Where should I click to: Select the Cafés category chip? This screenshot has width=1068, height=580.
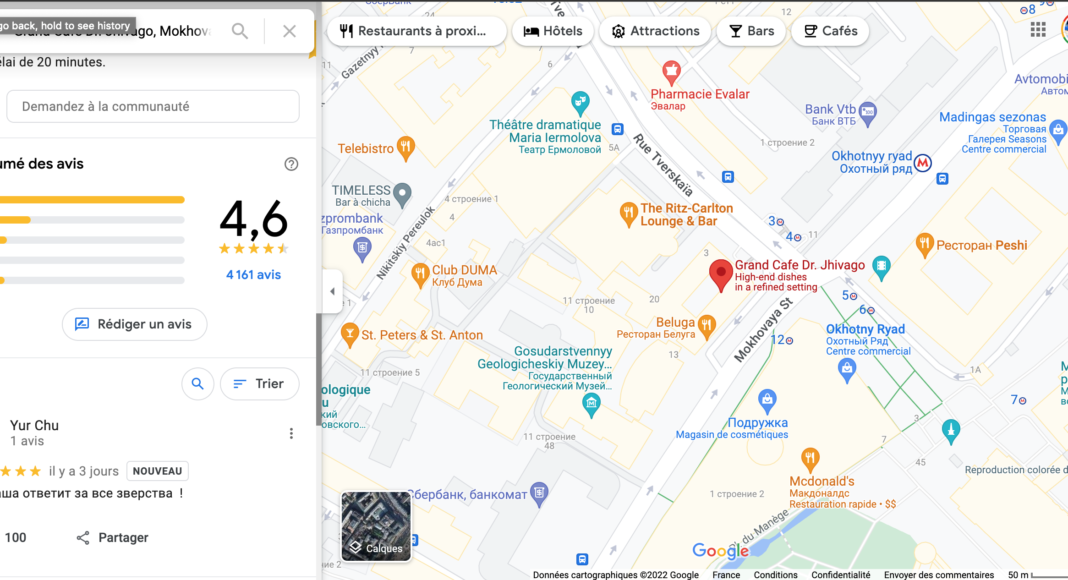[x=830, y=31]
